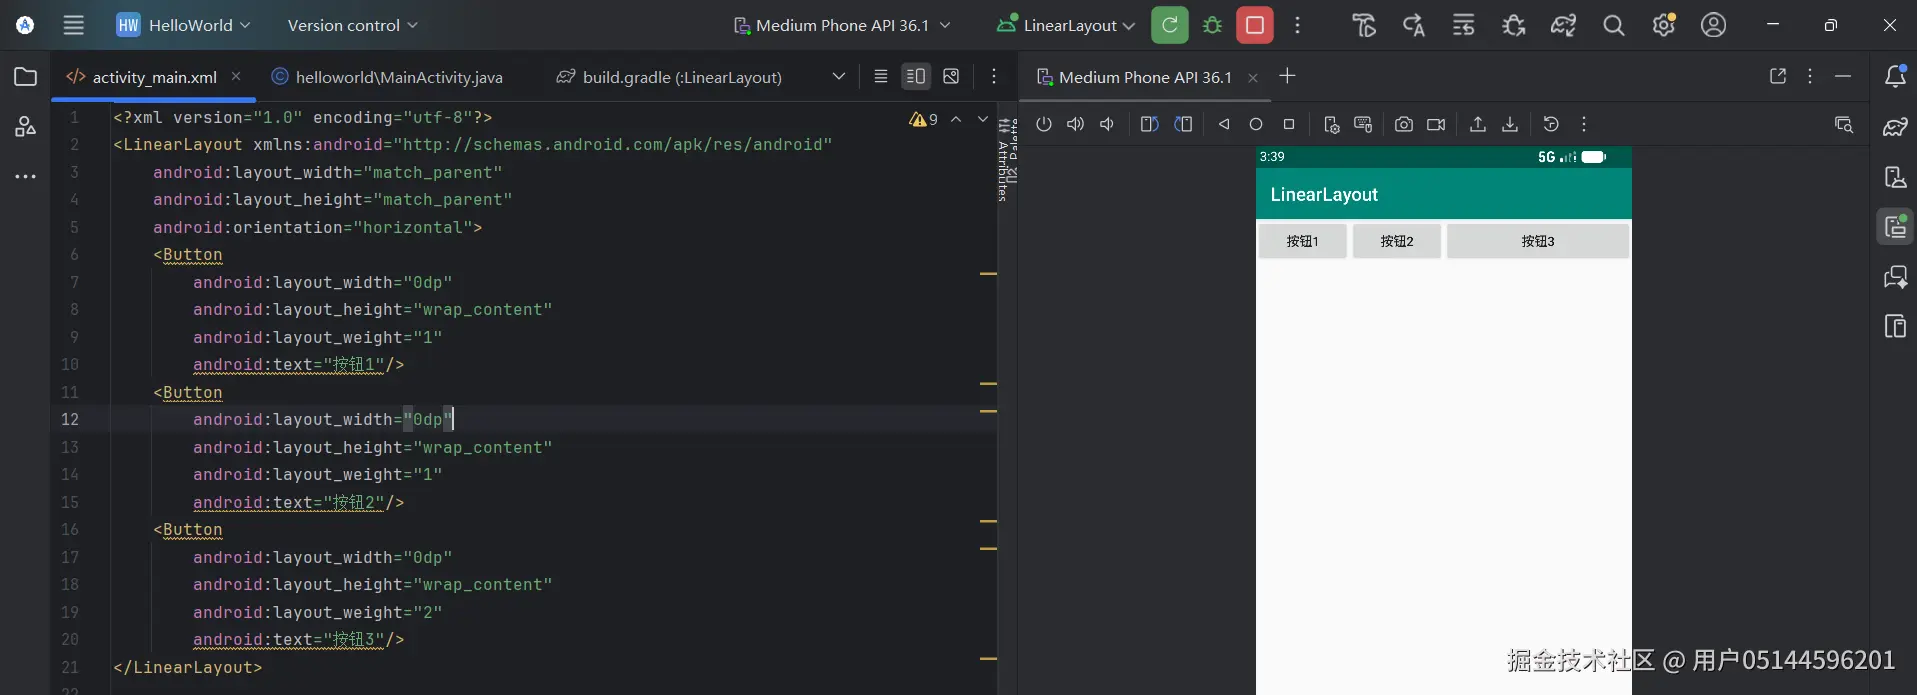Open editor tab options three-dot menu

994,76
